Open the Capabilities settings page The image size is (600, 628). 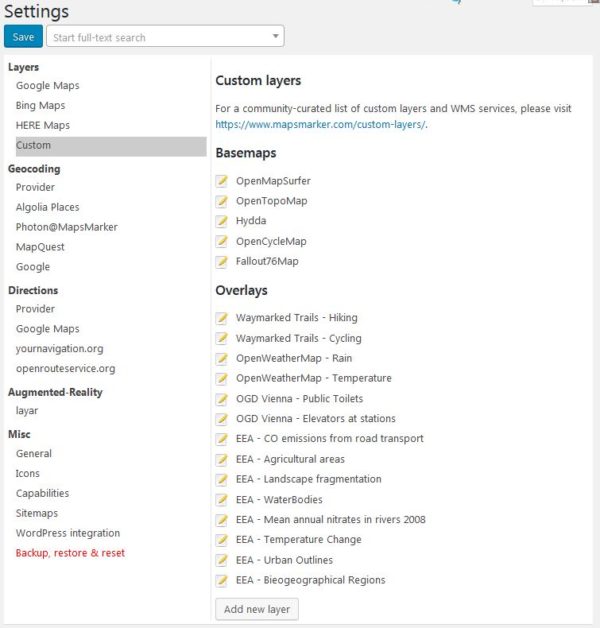42,493
